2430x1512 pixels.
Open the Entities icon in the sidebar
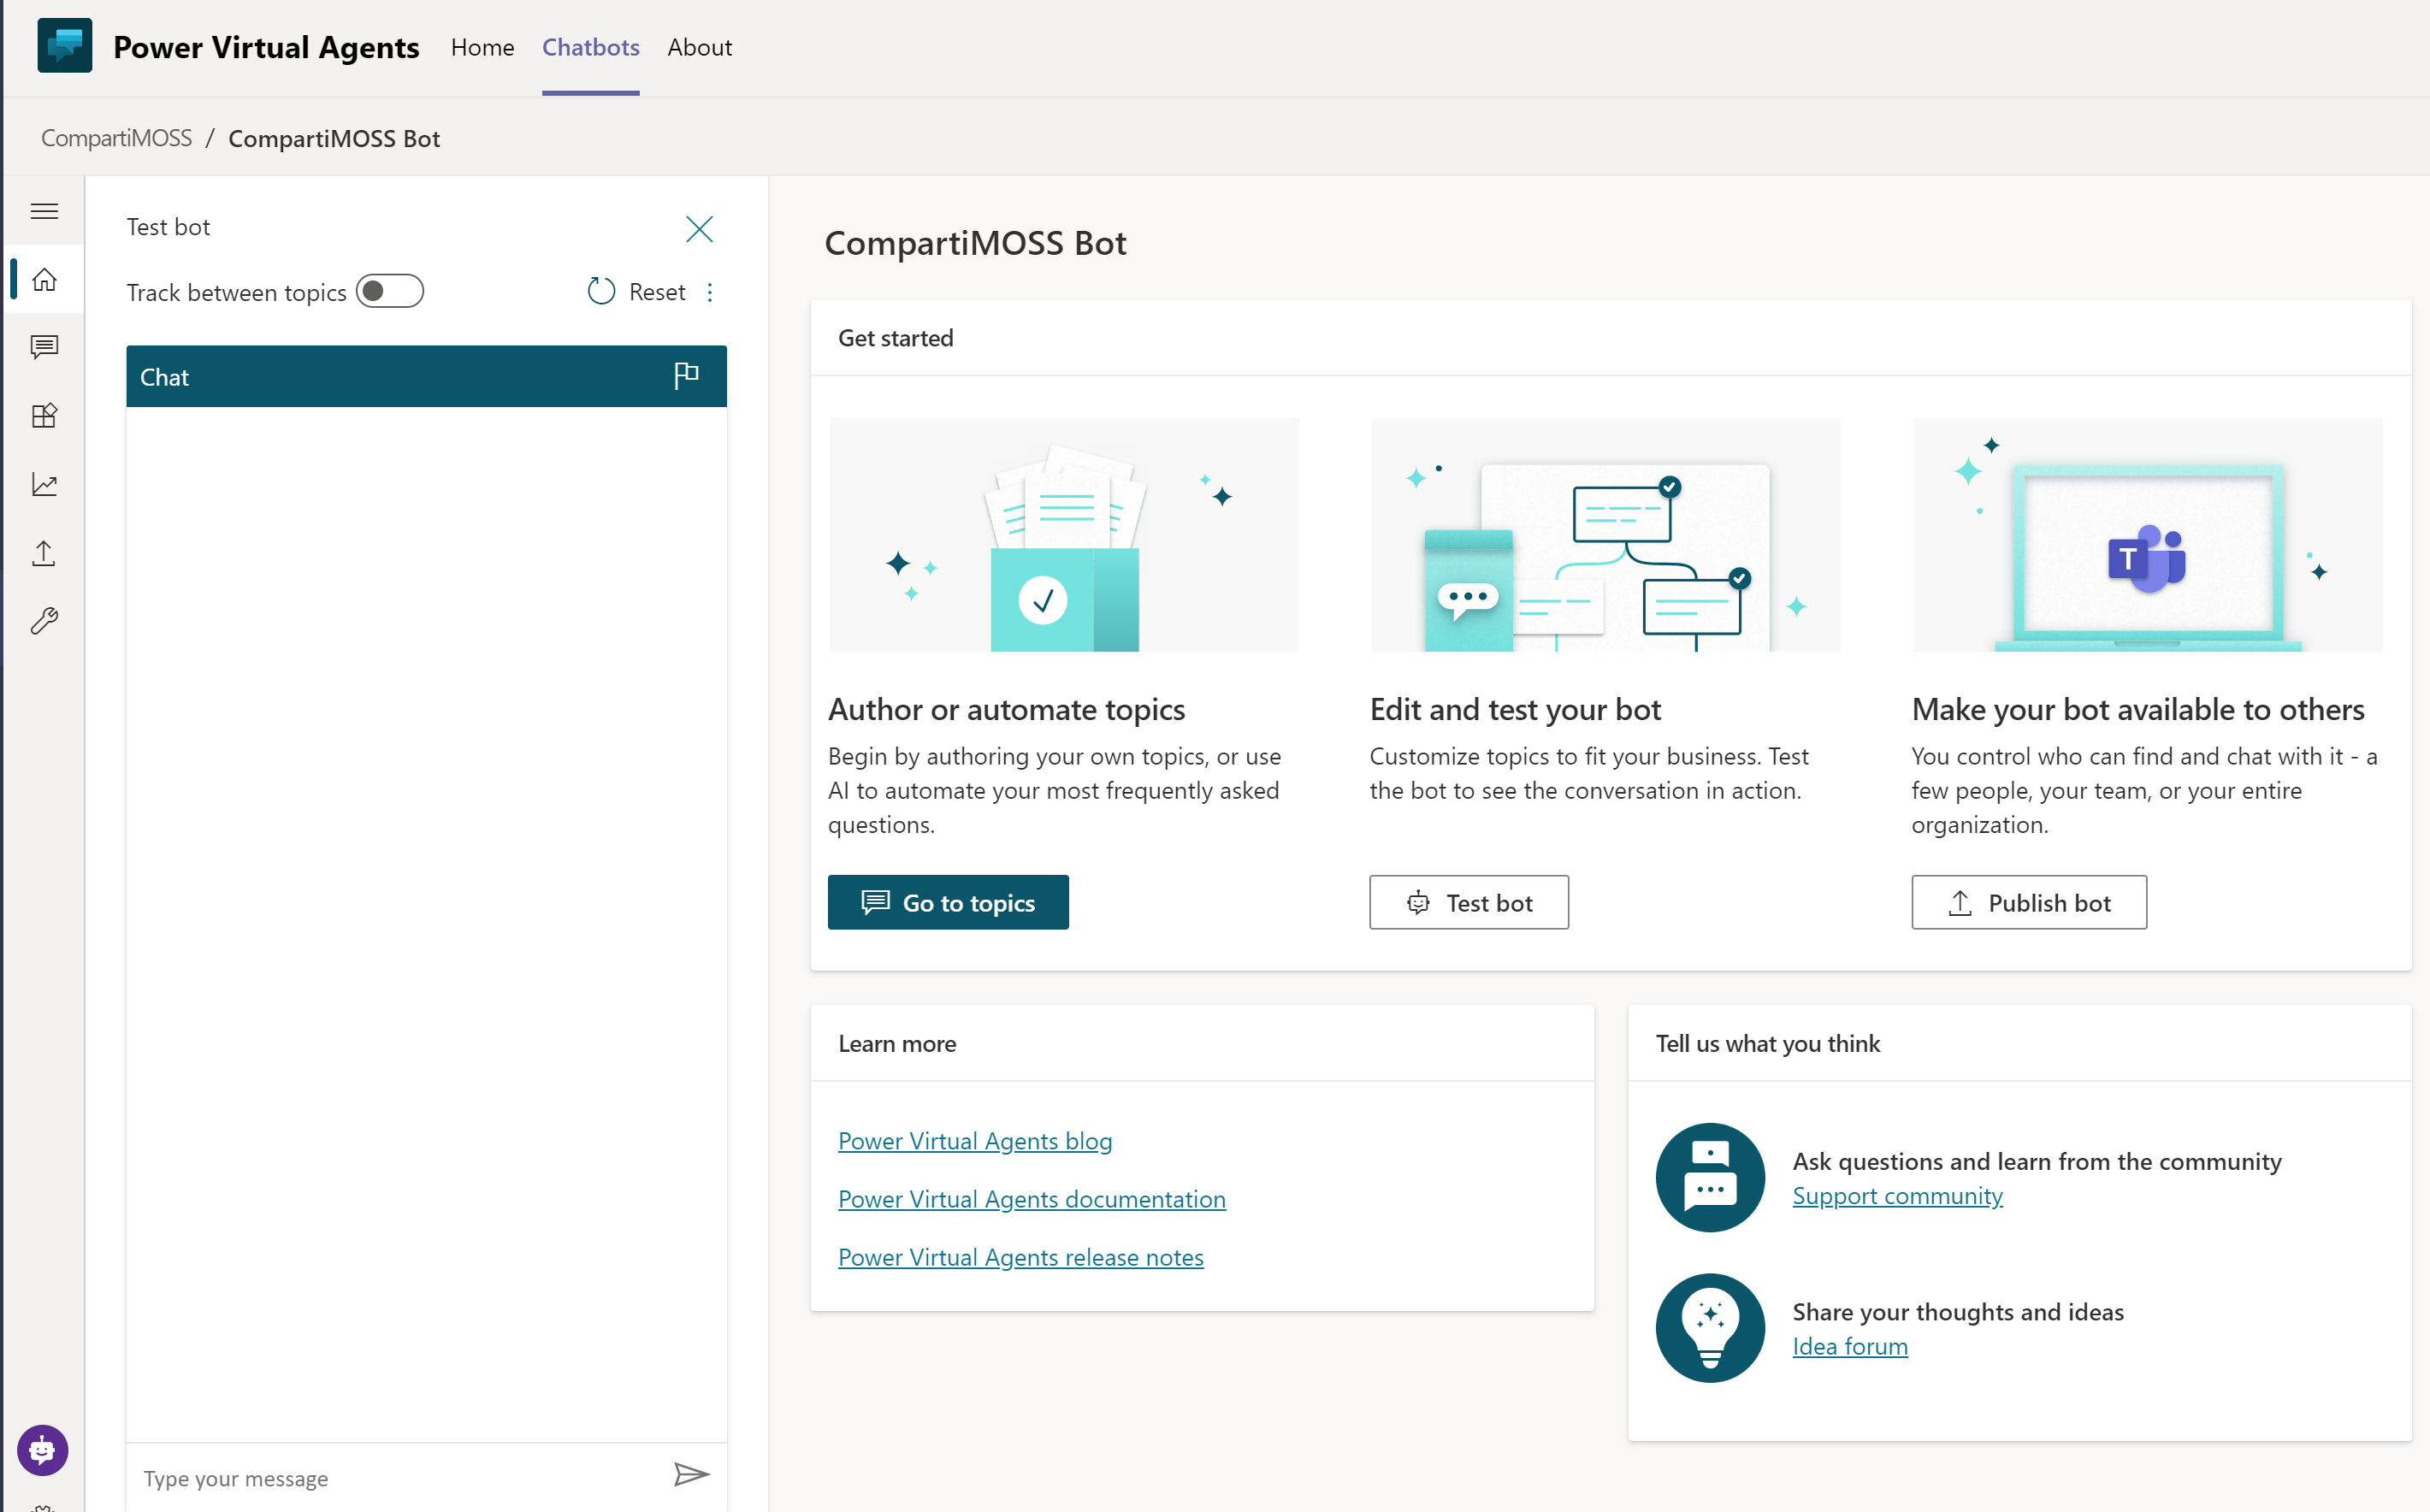click(44, 416)
